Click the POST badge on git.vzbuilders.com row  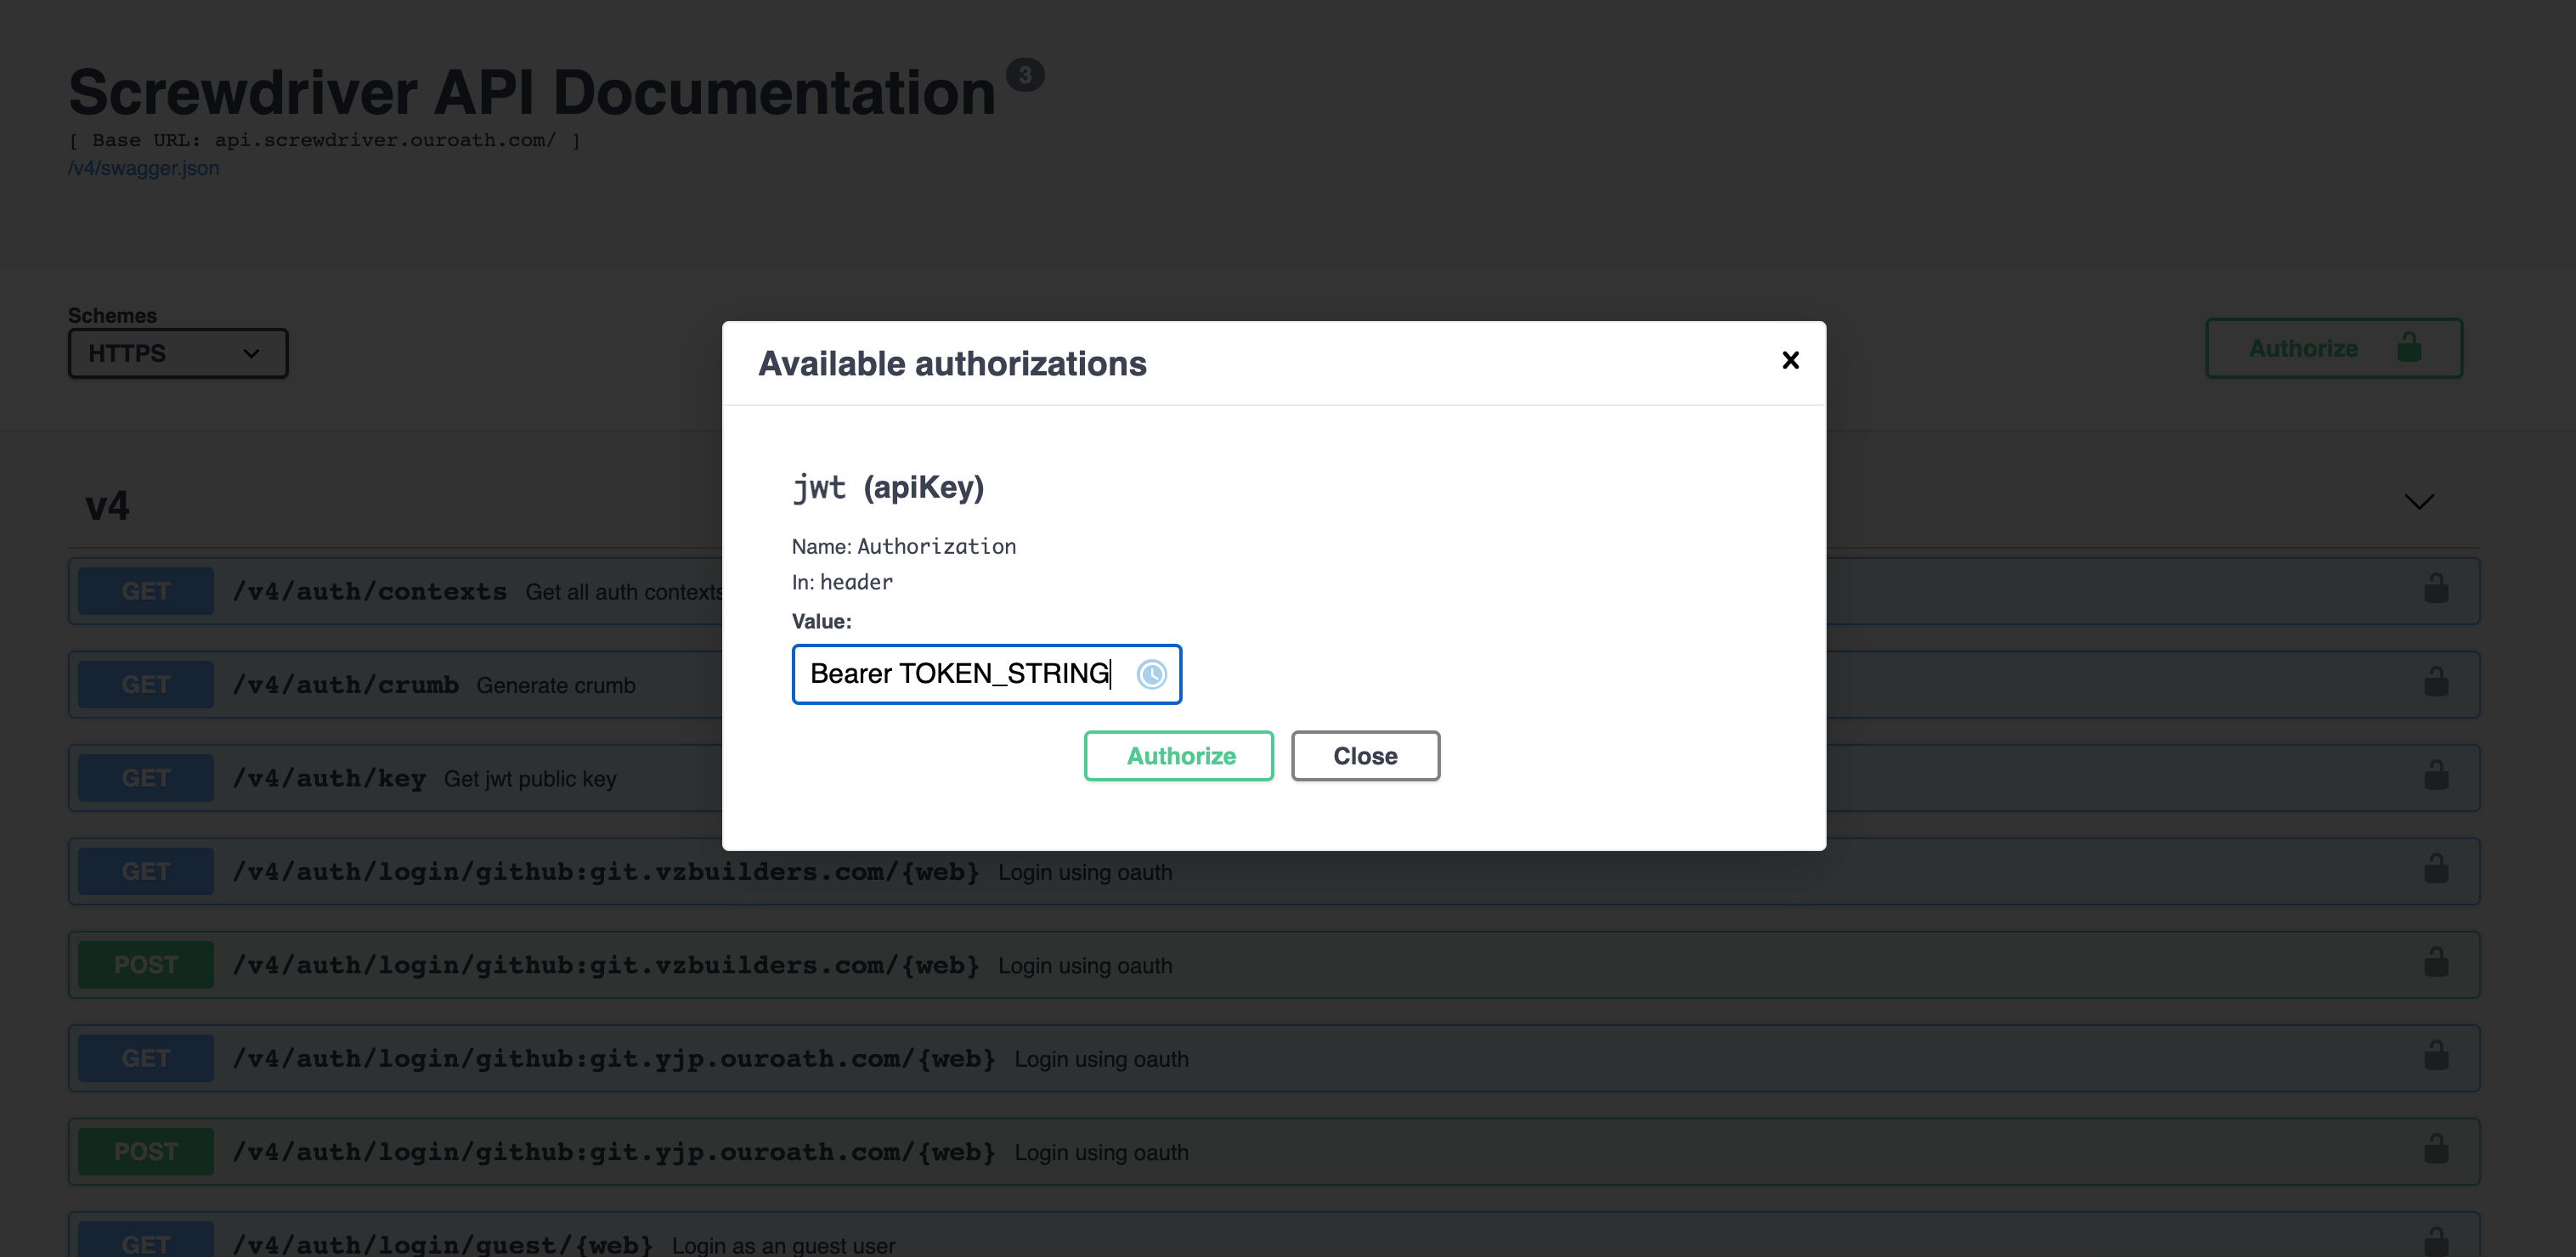coord(146,965)
